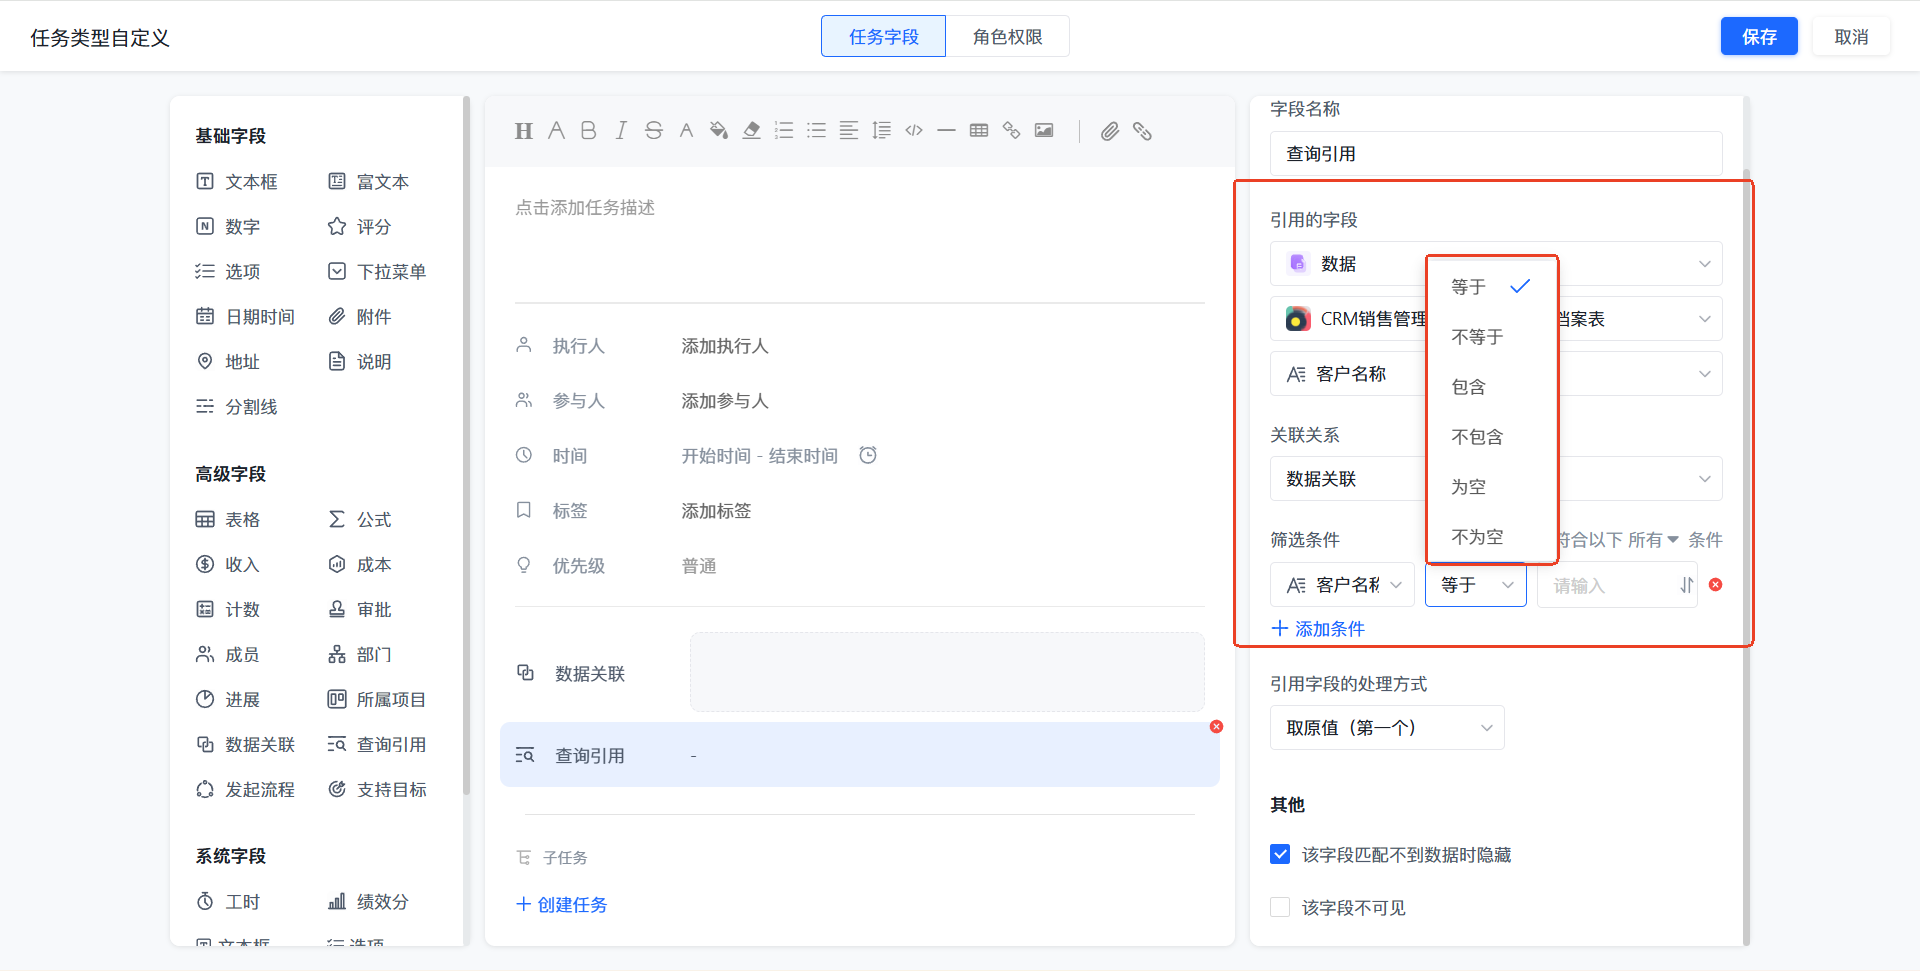The width and height of the screenshot is (1920, 971).
Task: Open the background fill paint bucket
Action: 719,131
